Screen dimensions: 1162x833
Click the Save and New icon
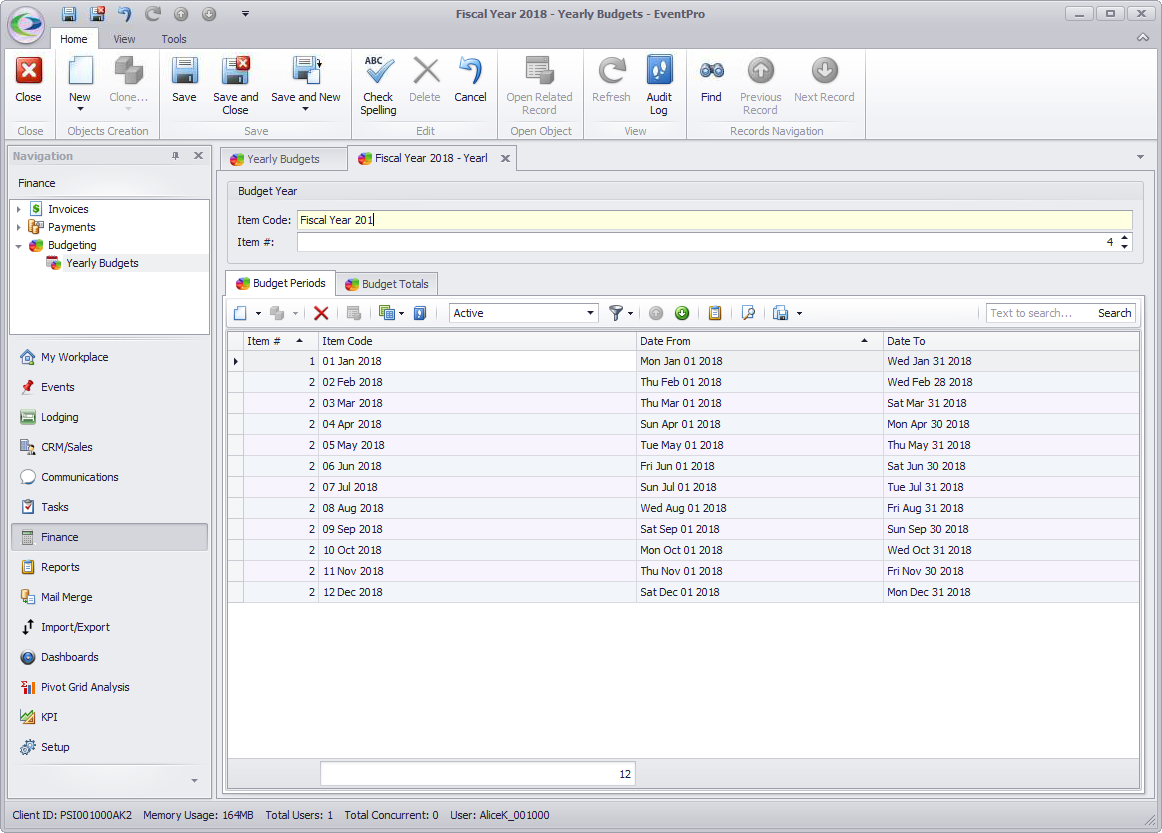tap(305, 72)
